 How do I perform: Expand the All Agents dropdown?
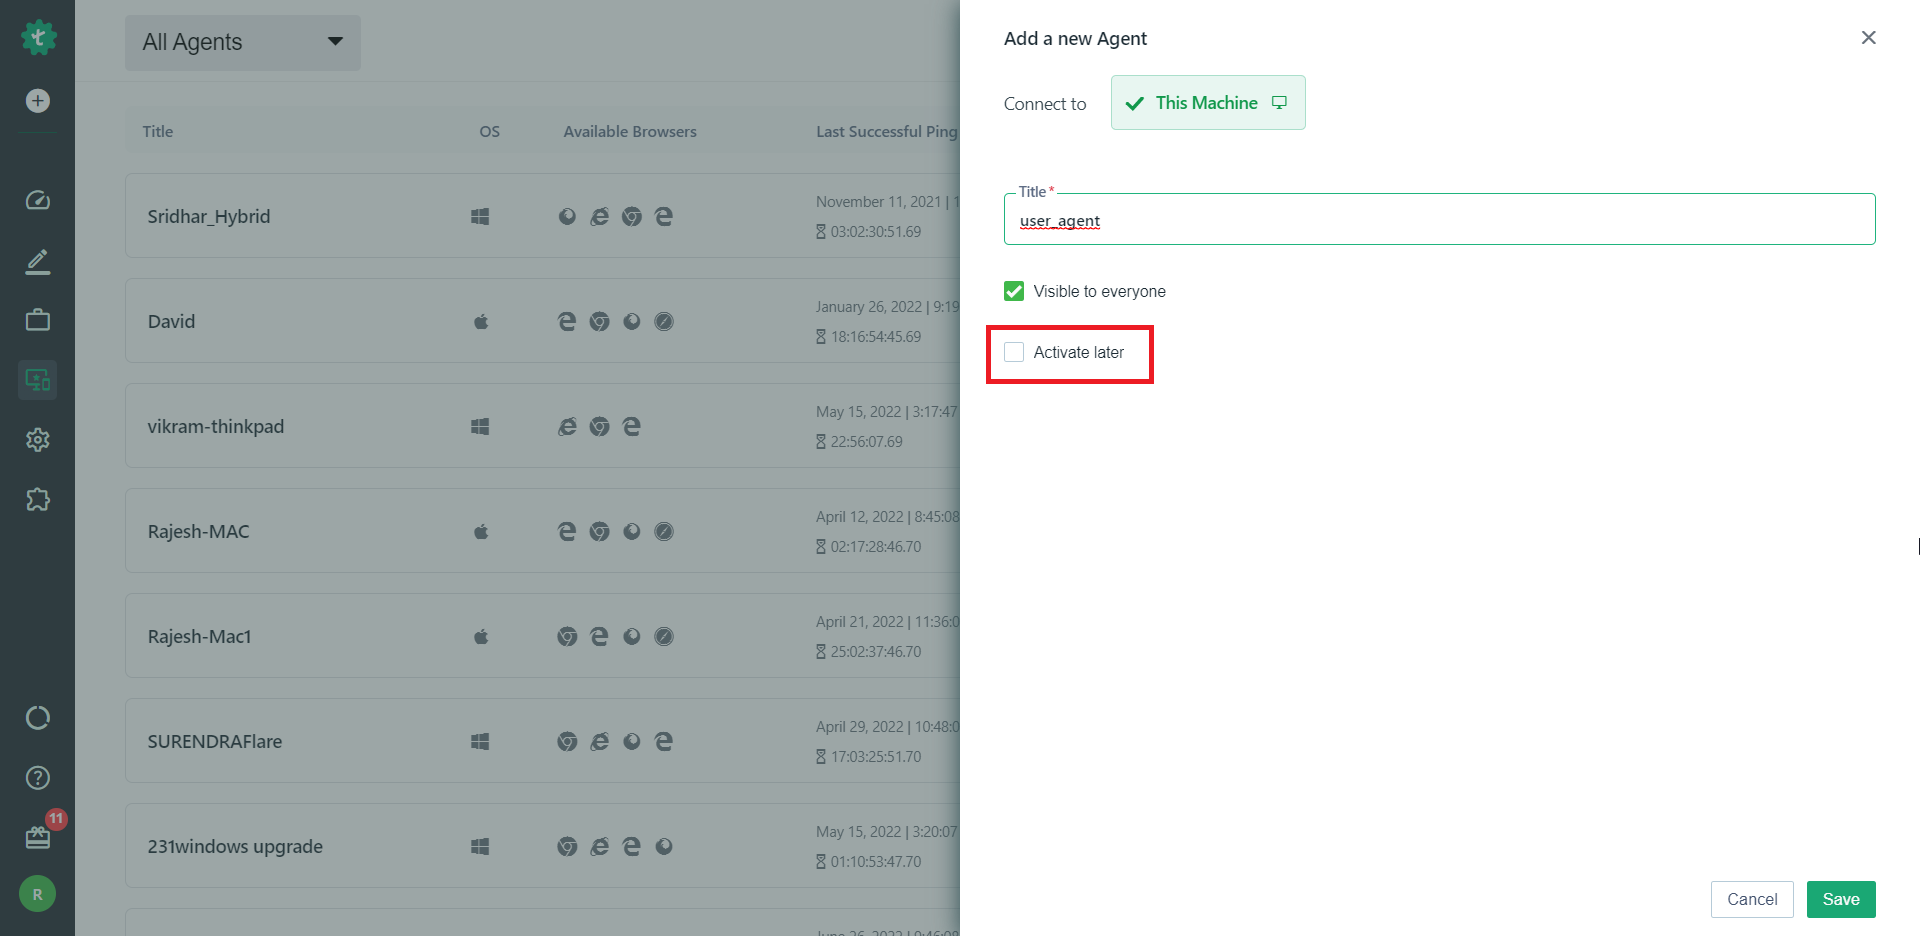pos(243,42)
